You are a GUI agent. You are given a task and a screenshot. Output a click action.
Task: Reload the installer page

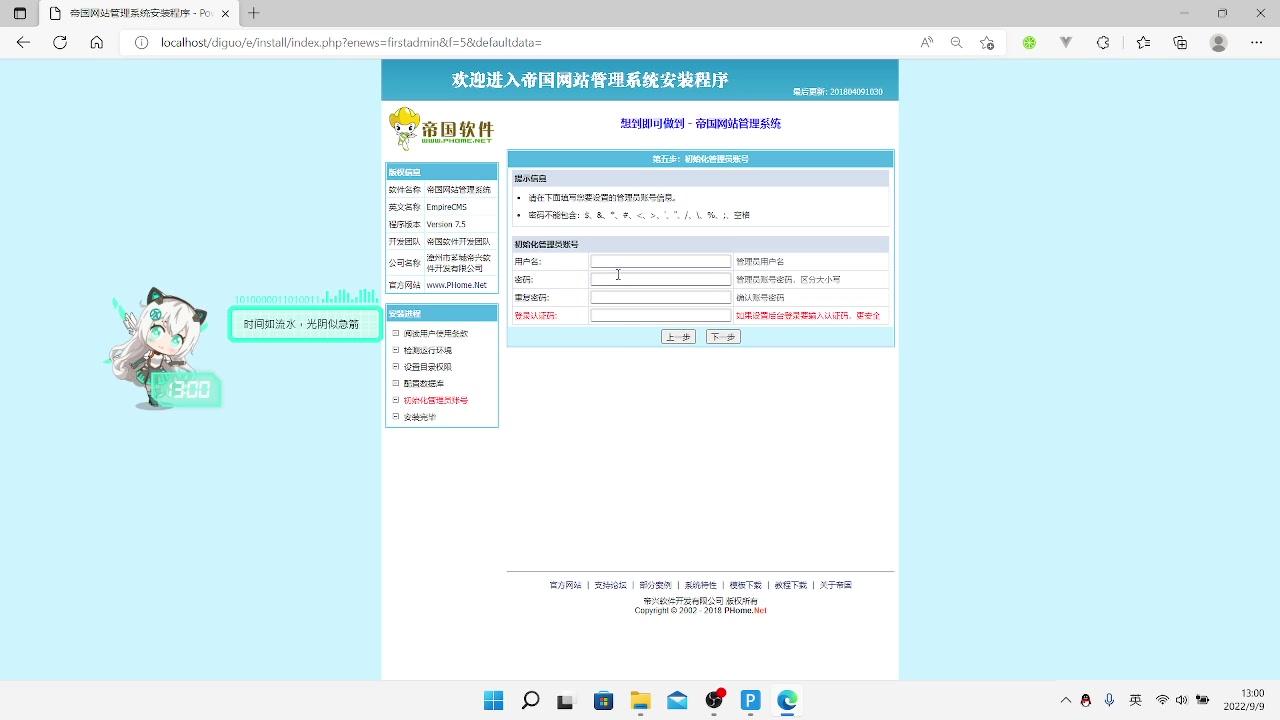click(x=60, y=42)
